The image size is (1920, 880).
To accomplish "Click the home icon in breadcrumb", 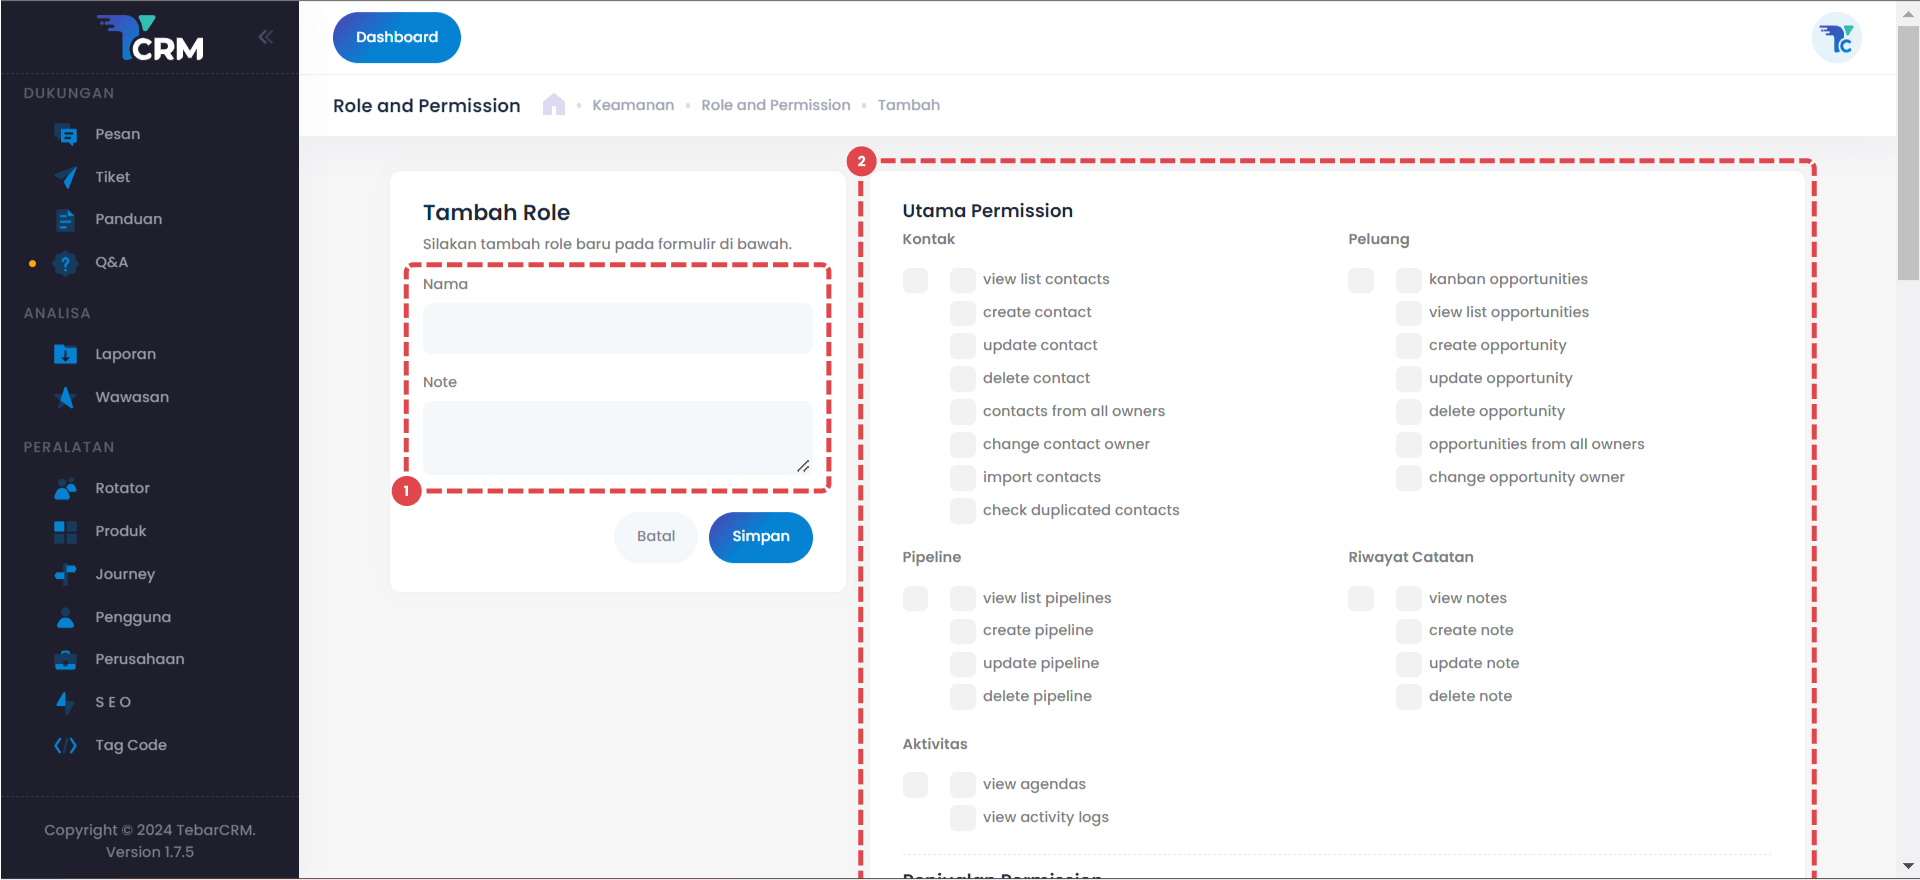I will tap(554, 105).
